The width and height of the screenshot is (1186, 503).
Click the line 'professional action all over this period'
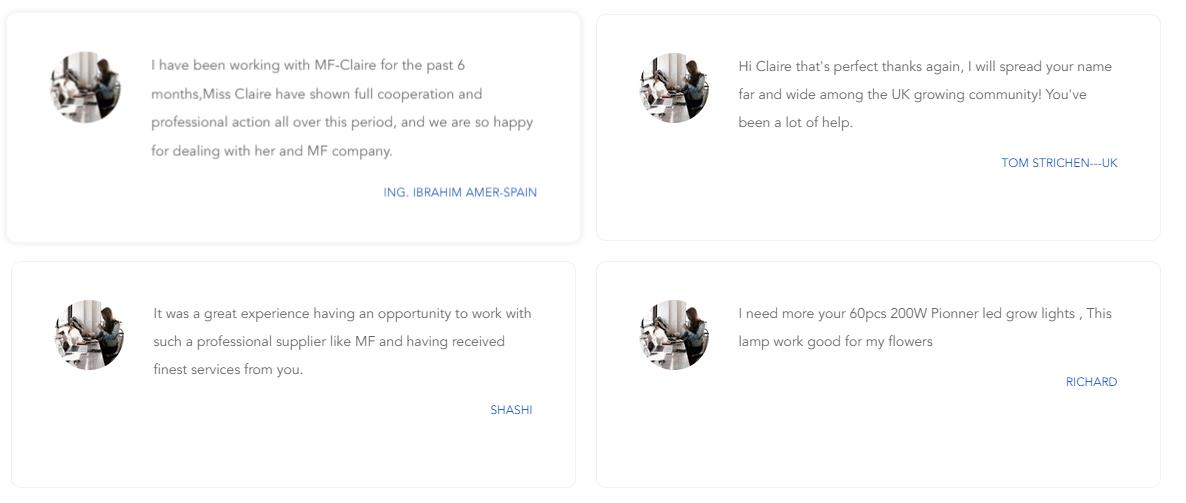[342, 123]
